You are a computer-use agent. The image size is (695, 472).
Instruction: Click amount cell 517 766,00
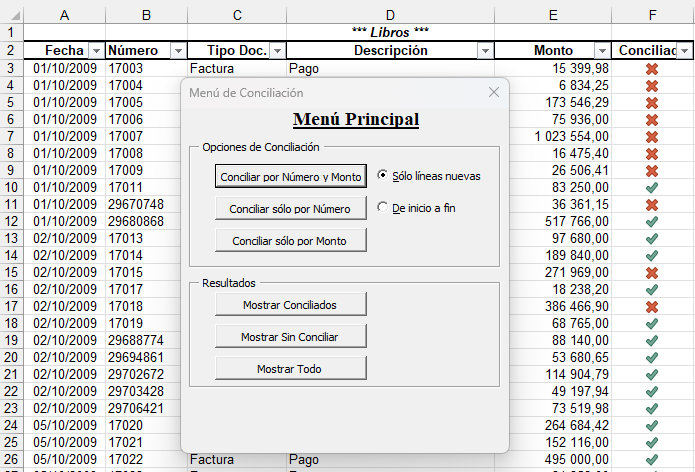tap(560, 221)
